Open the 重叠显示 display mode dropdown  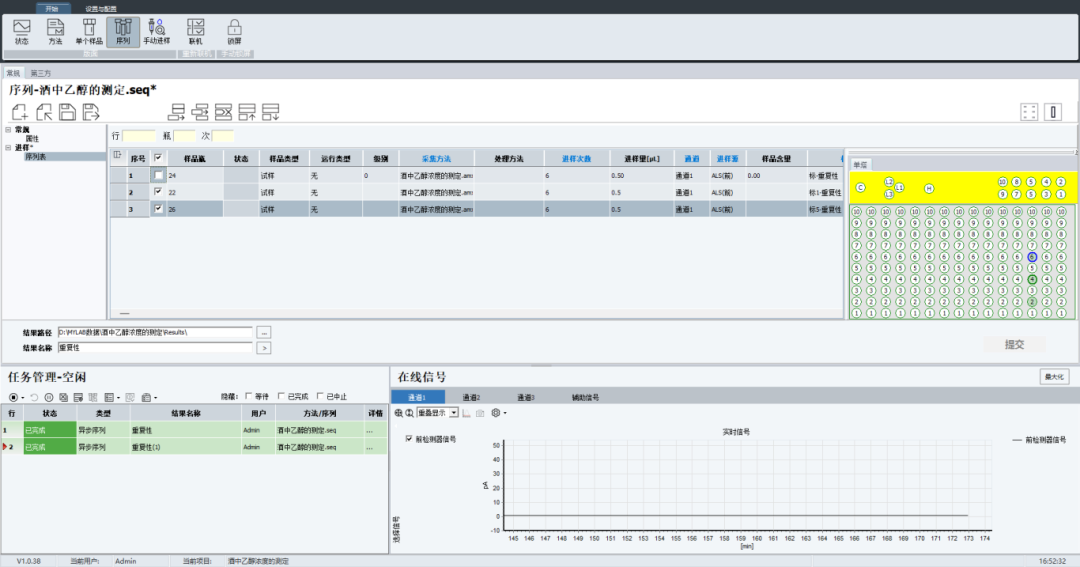454,413
